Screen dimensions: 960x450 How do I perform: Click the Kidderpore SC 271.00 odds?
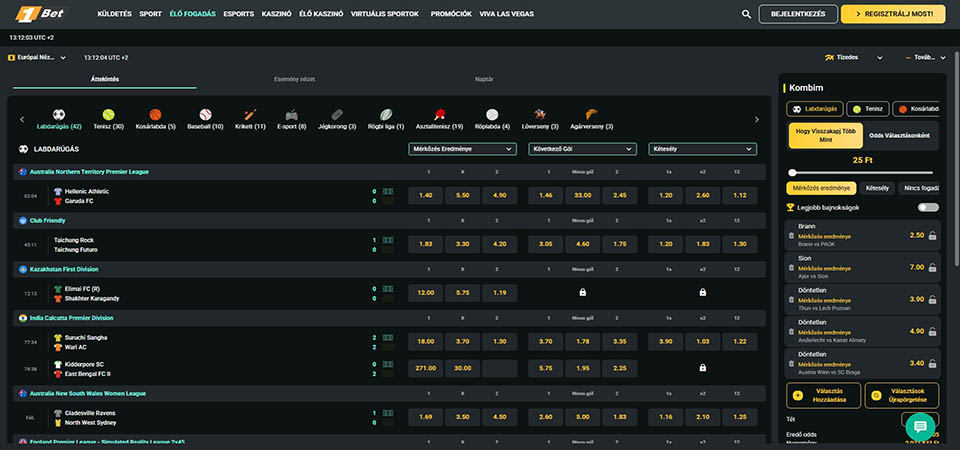pyautogui.click(x=426, y=369)
